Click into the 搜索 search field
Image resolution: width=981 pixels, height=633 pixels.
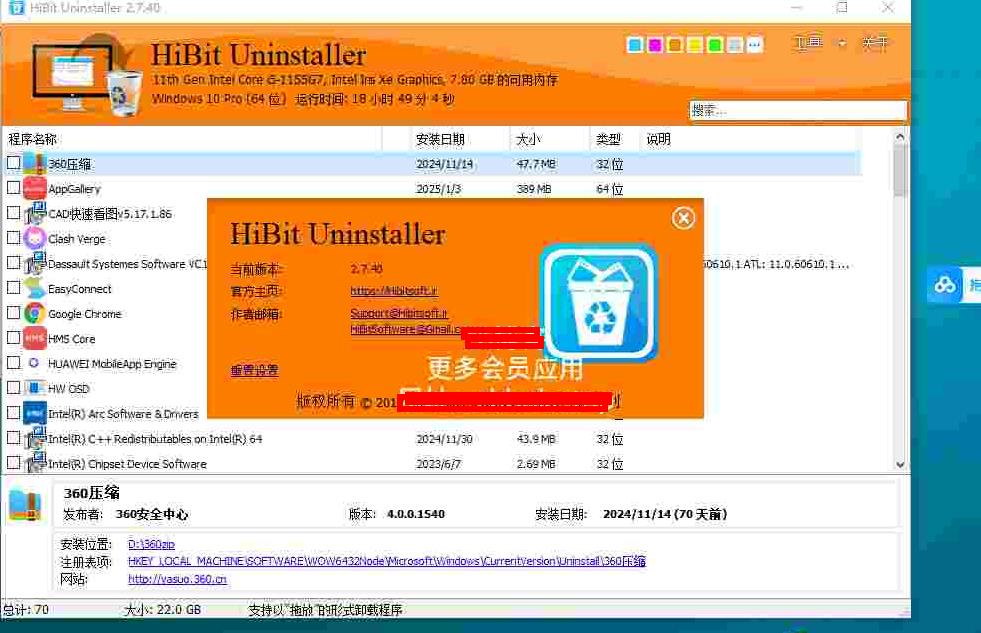point(798,111)
